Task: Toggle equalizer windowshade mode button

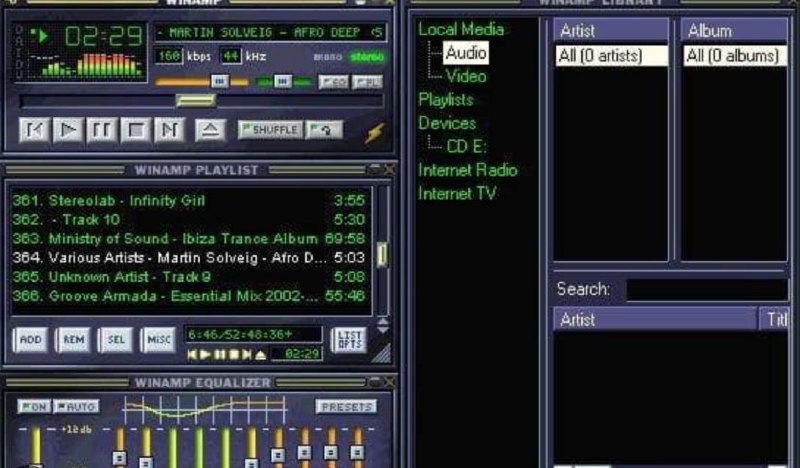Action: click(x=376, y=382)
